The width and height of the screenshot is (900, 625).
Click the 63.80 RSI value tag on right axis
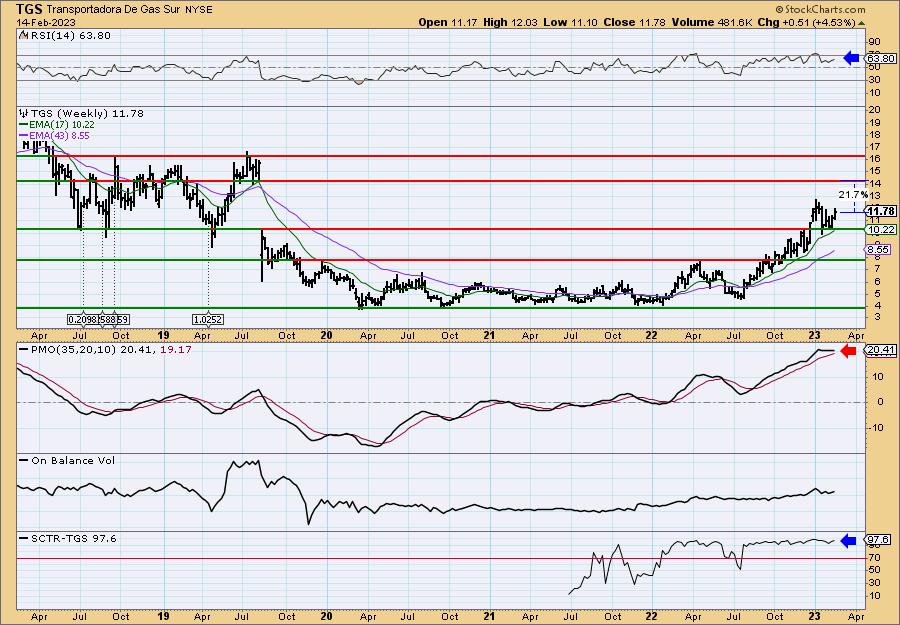881,59
